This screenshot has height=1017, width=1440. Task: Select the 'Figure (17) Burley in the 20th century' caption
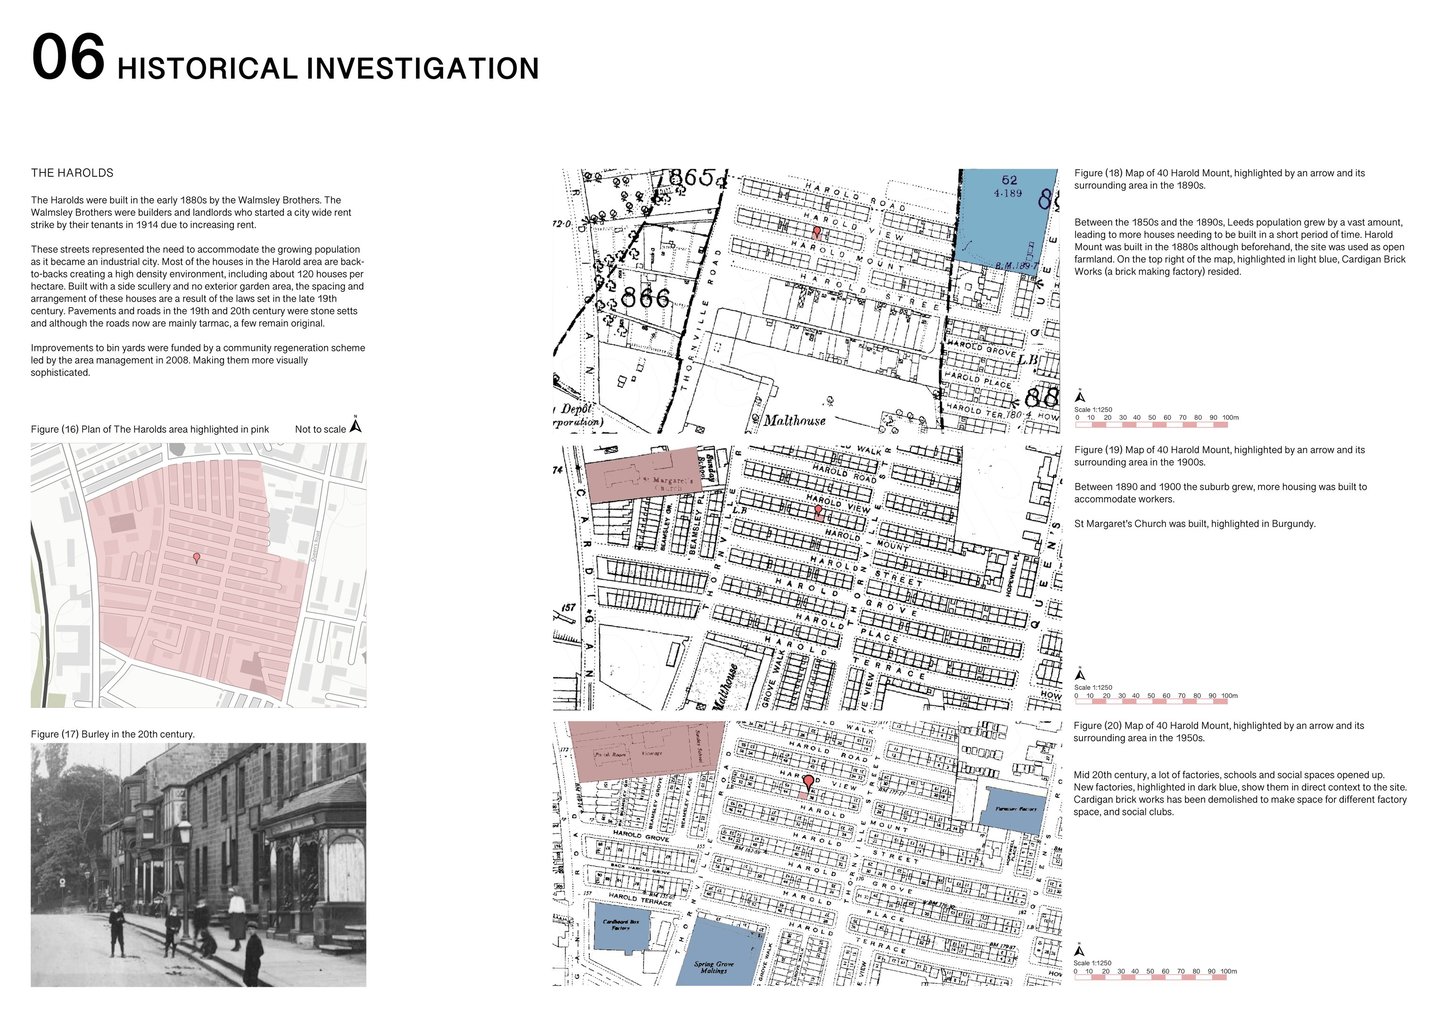[113, 734]
